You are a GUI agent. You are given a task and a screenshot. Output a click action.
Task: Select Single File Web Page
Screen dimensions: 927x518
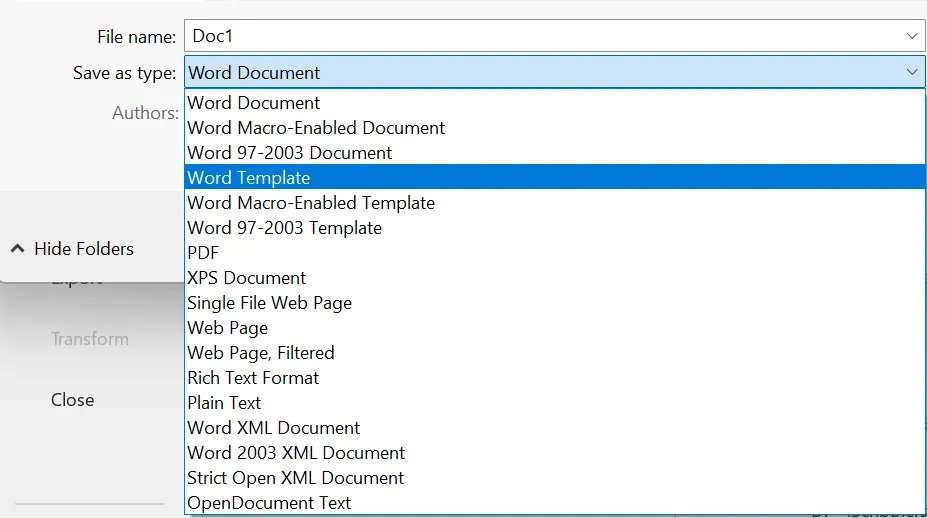click(x=555, y=303)
